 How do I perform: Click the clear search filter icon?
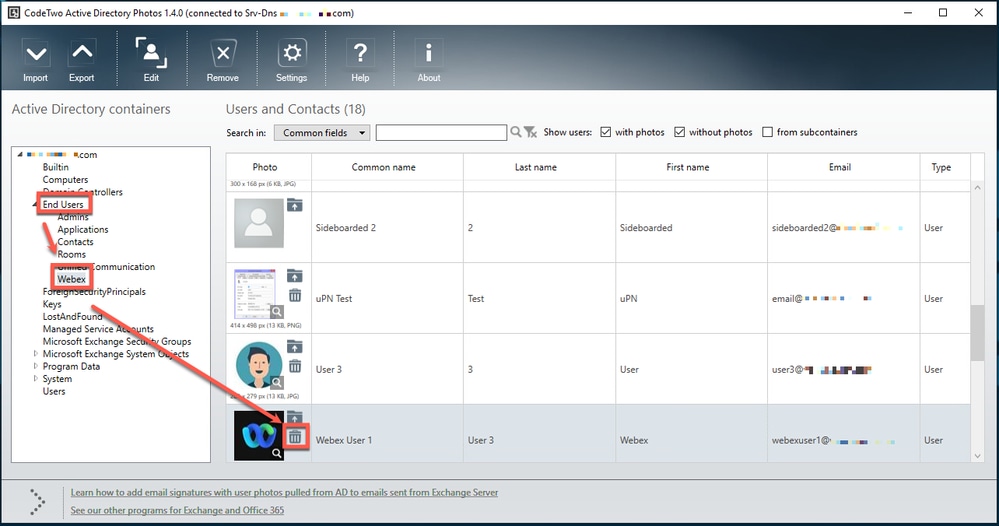coord(530,132)
